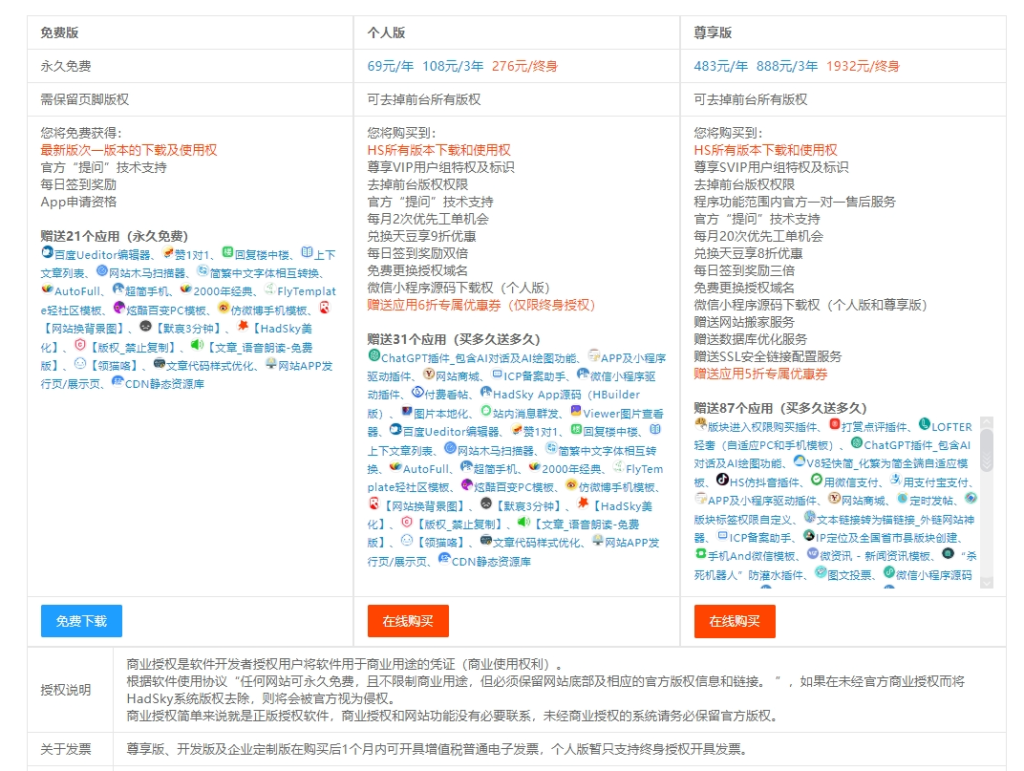
Task: Open the 简繁中文字体相互转换 link in 免费版 column
Action: click(x=264, y=273)
